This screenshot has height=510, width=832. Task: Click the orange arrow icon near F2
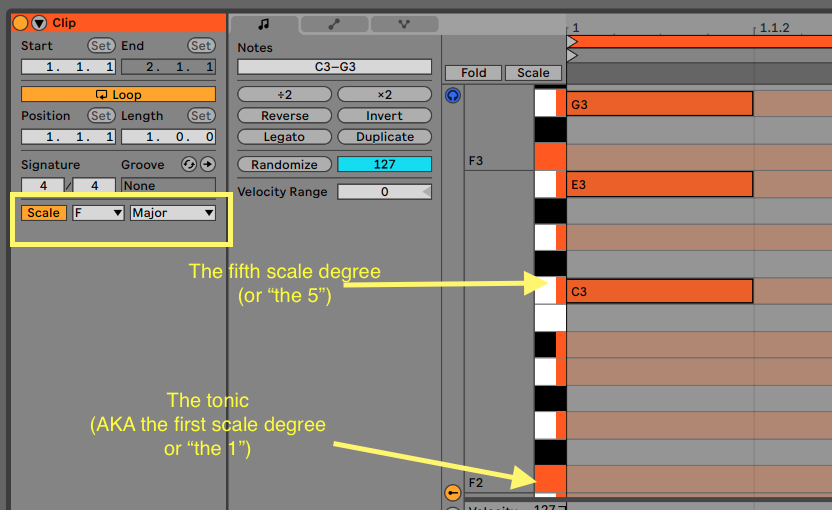[453, 492]
